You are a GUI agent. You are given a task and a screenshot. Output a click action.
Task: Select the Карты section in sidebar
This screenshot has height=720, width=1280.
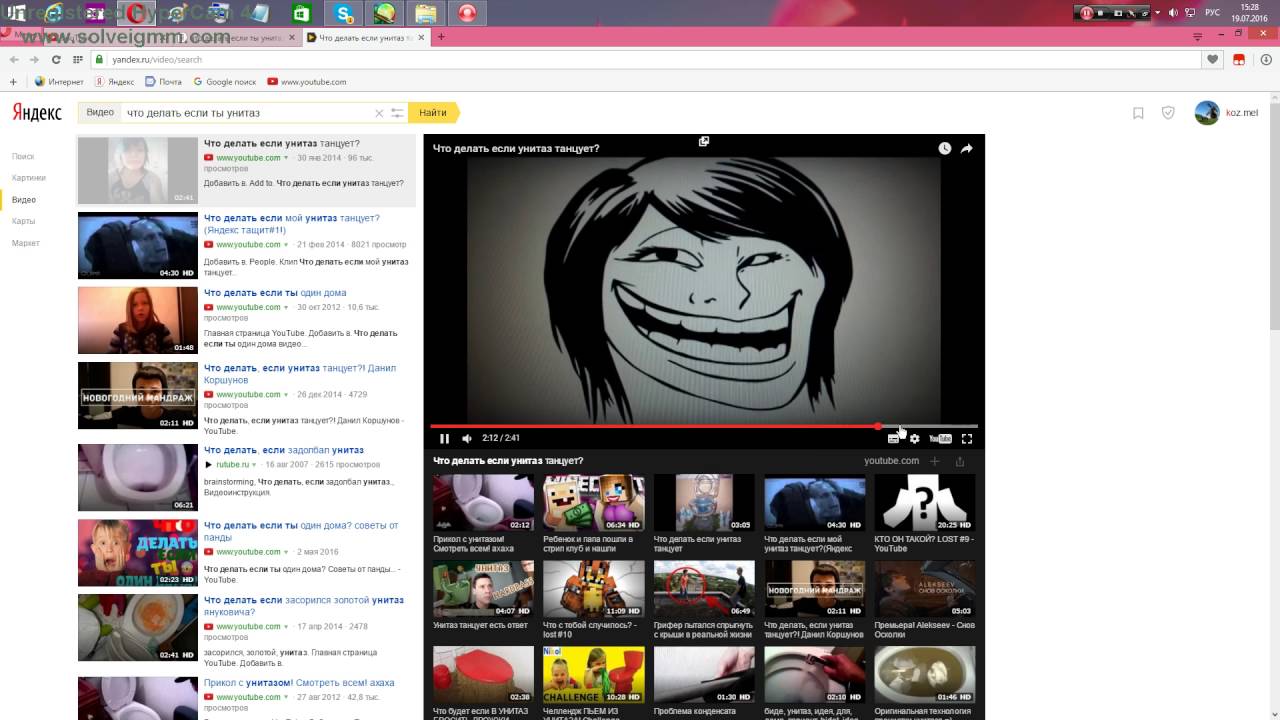pos(24,221)
